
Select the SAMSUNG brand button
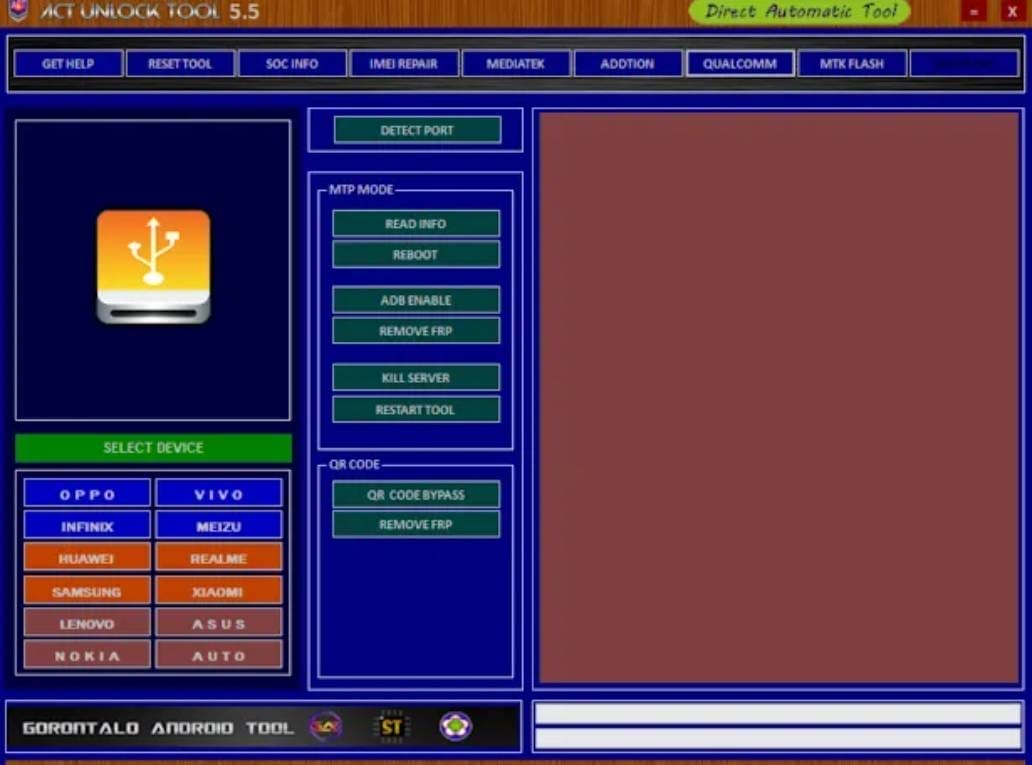pos(86,590)
